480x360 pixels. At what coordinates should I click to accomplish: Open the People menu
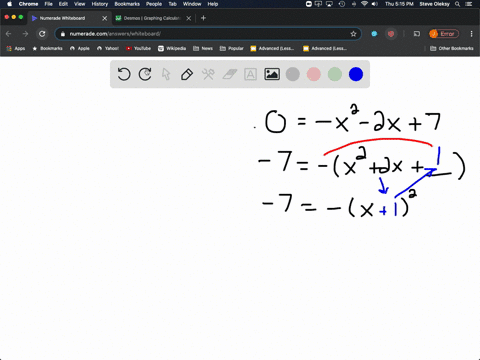pyautogui.click(x=154, y=4)
